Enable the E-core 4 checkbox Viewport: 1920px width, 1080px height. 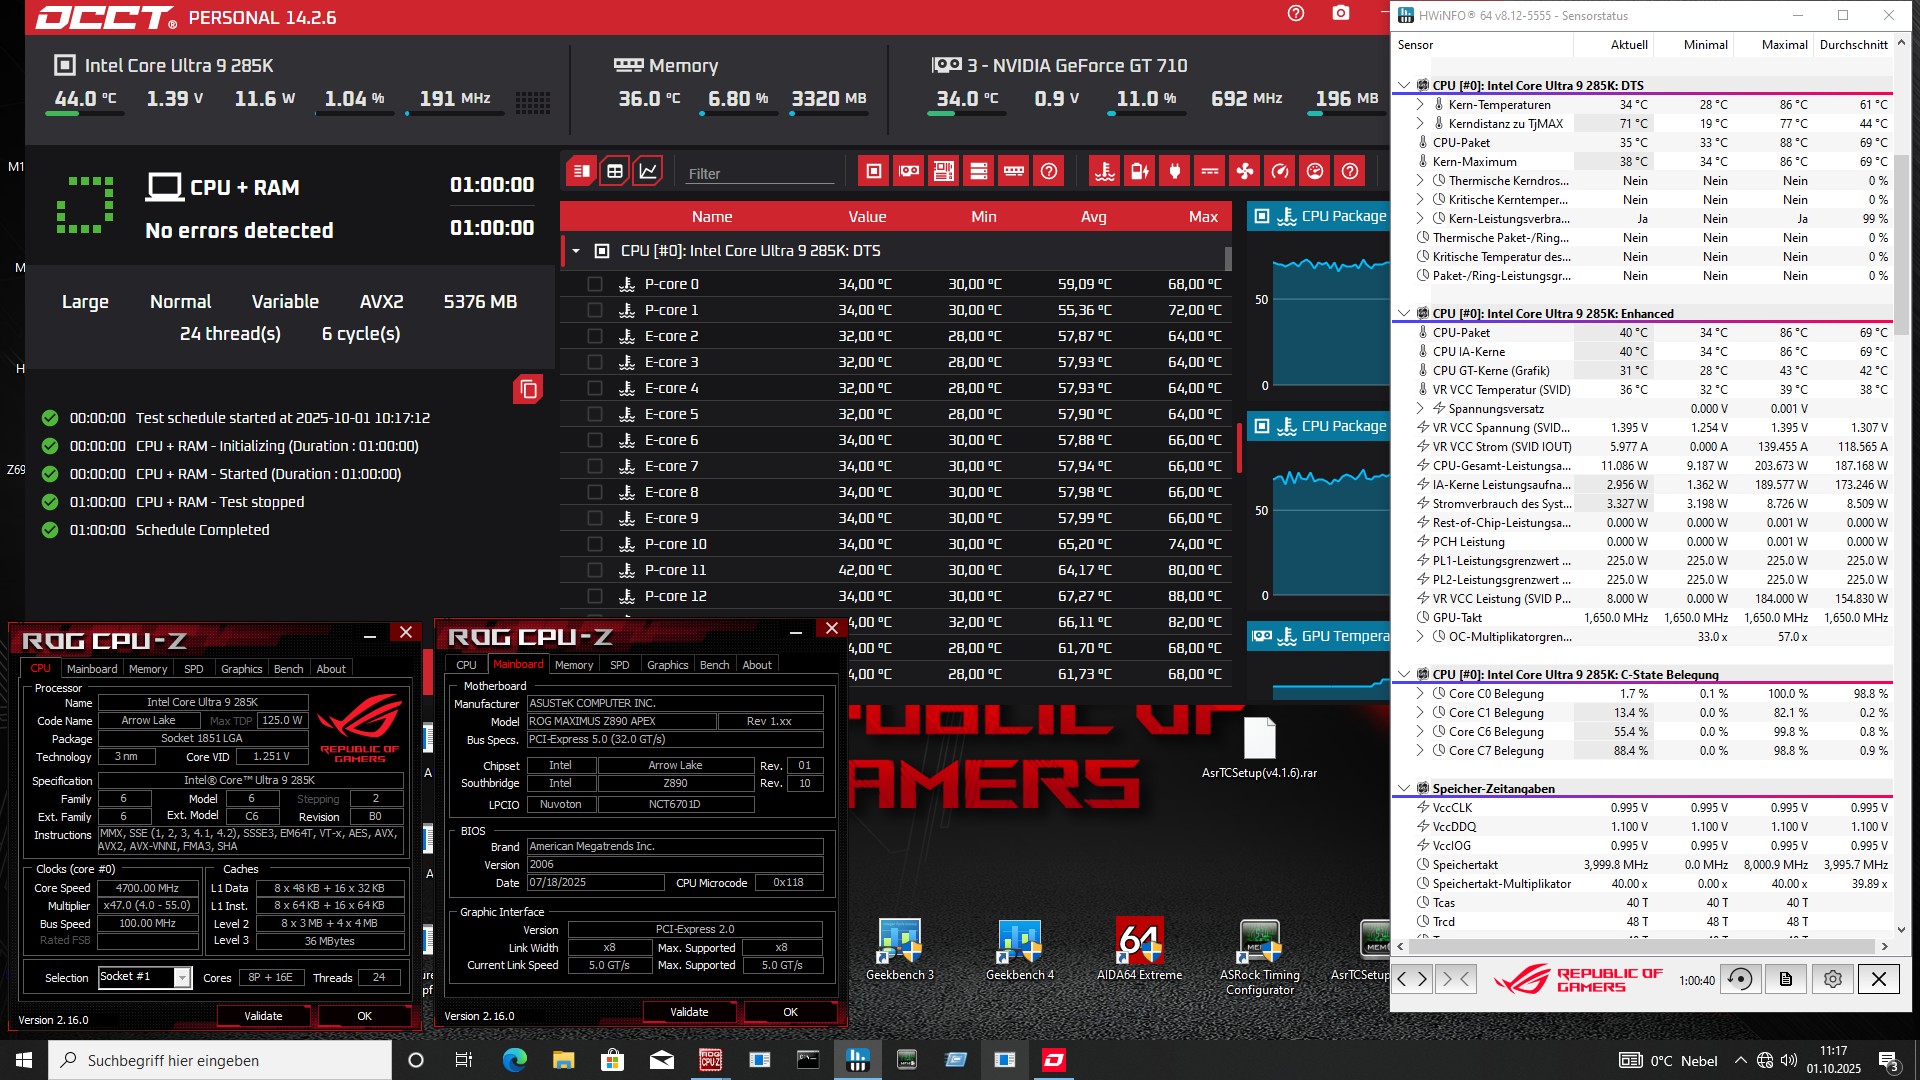pos(595,388)
